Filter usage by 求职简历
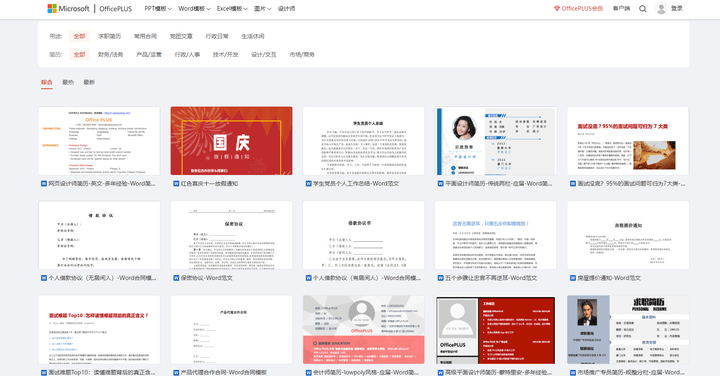Viewport: 720px width, 376px height. tap(109, 36)
